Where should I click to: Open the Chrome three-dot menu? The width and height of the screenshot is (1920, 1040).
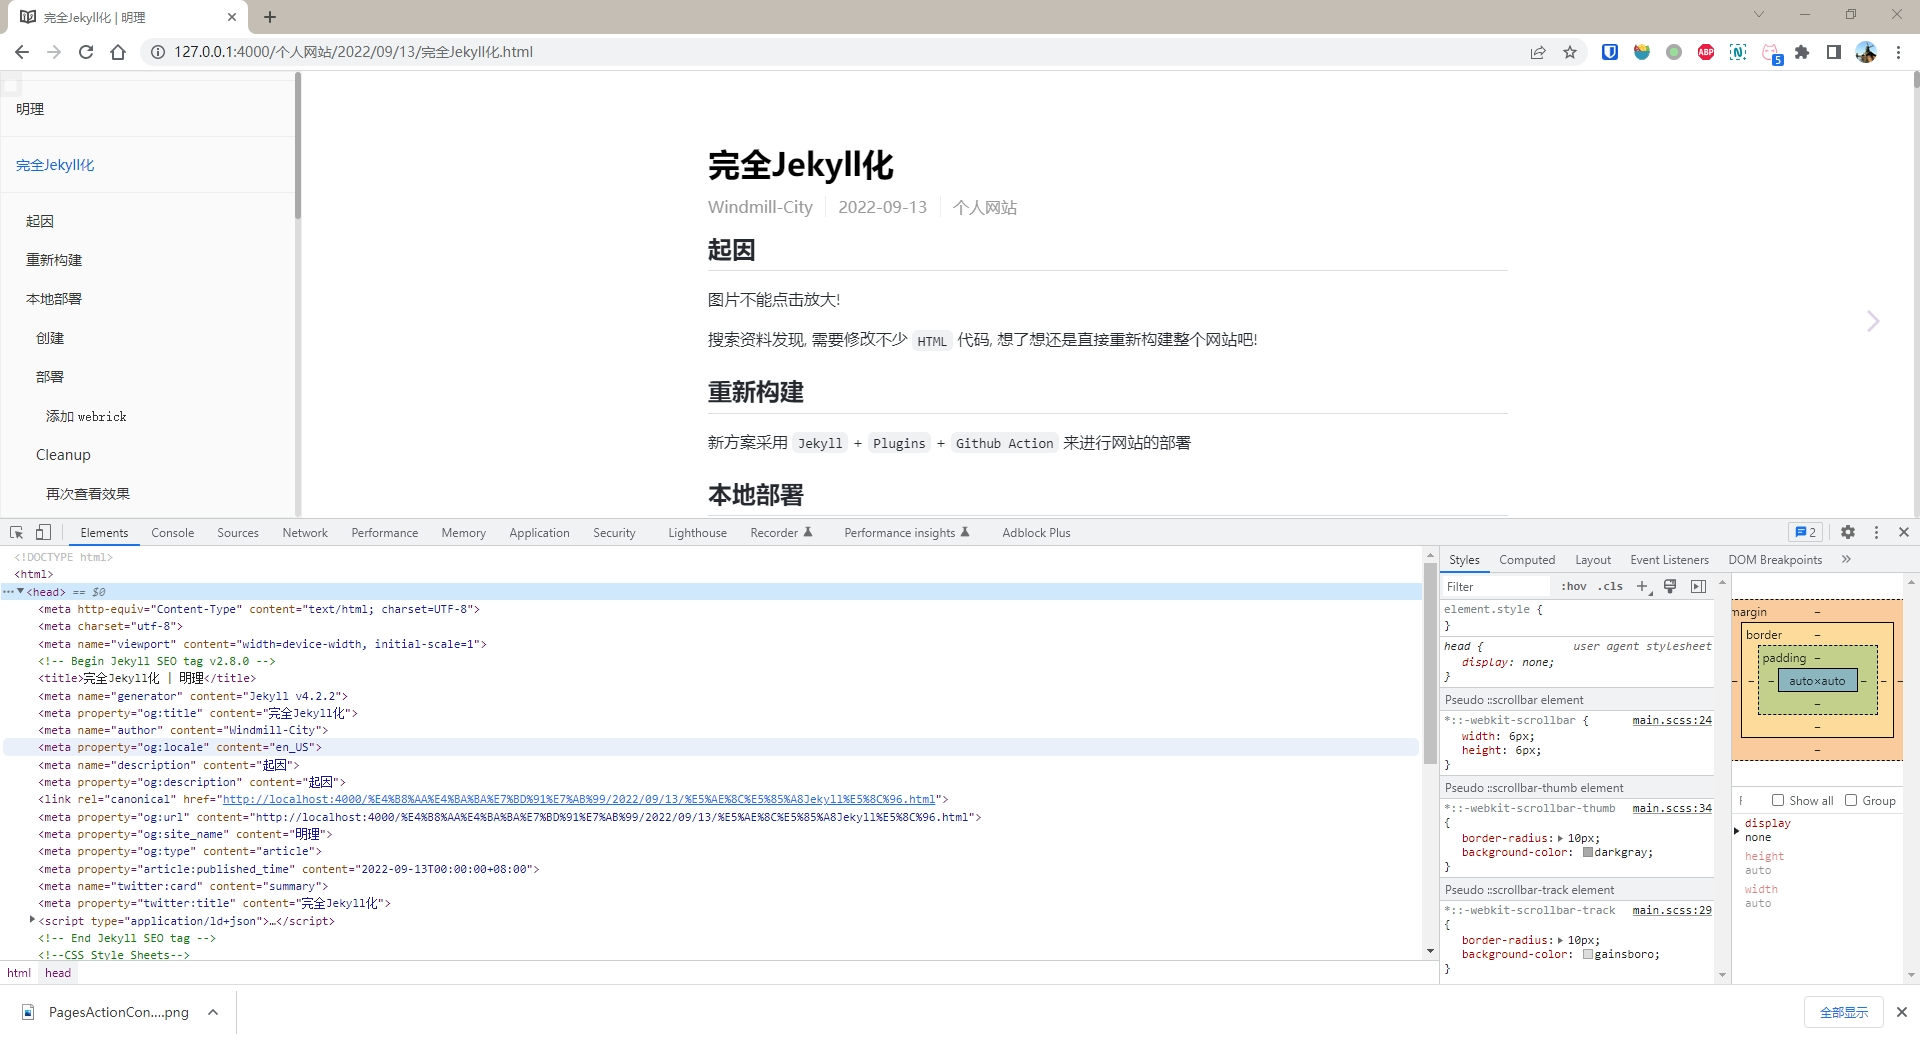point(1898,52)
